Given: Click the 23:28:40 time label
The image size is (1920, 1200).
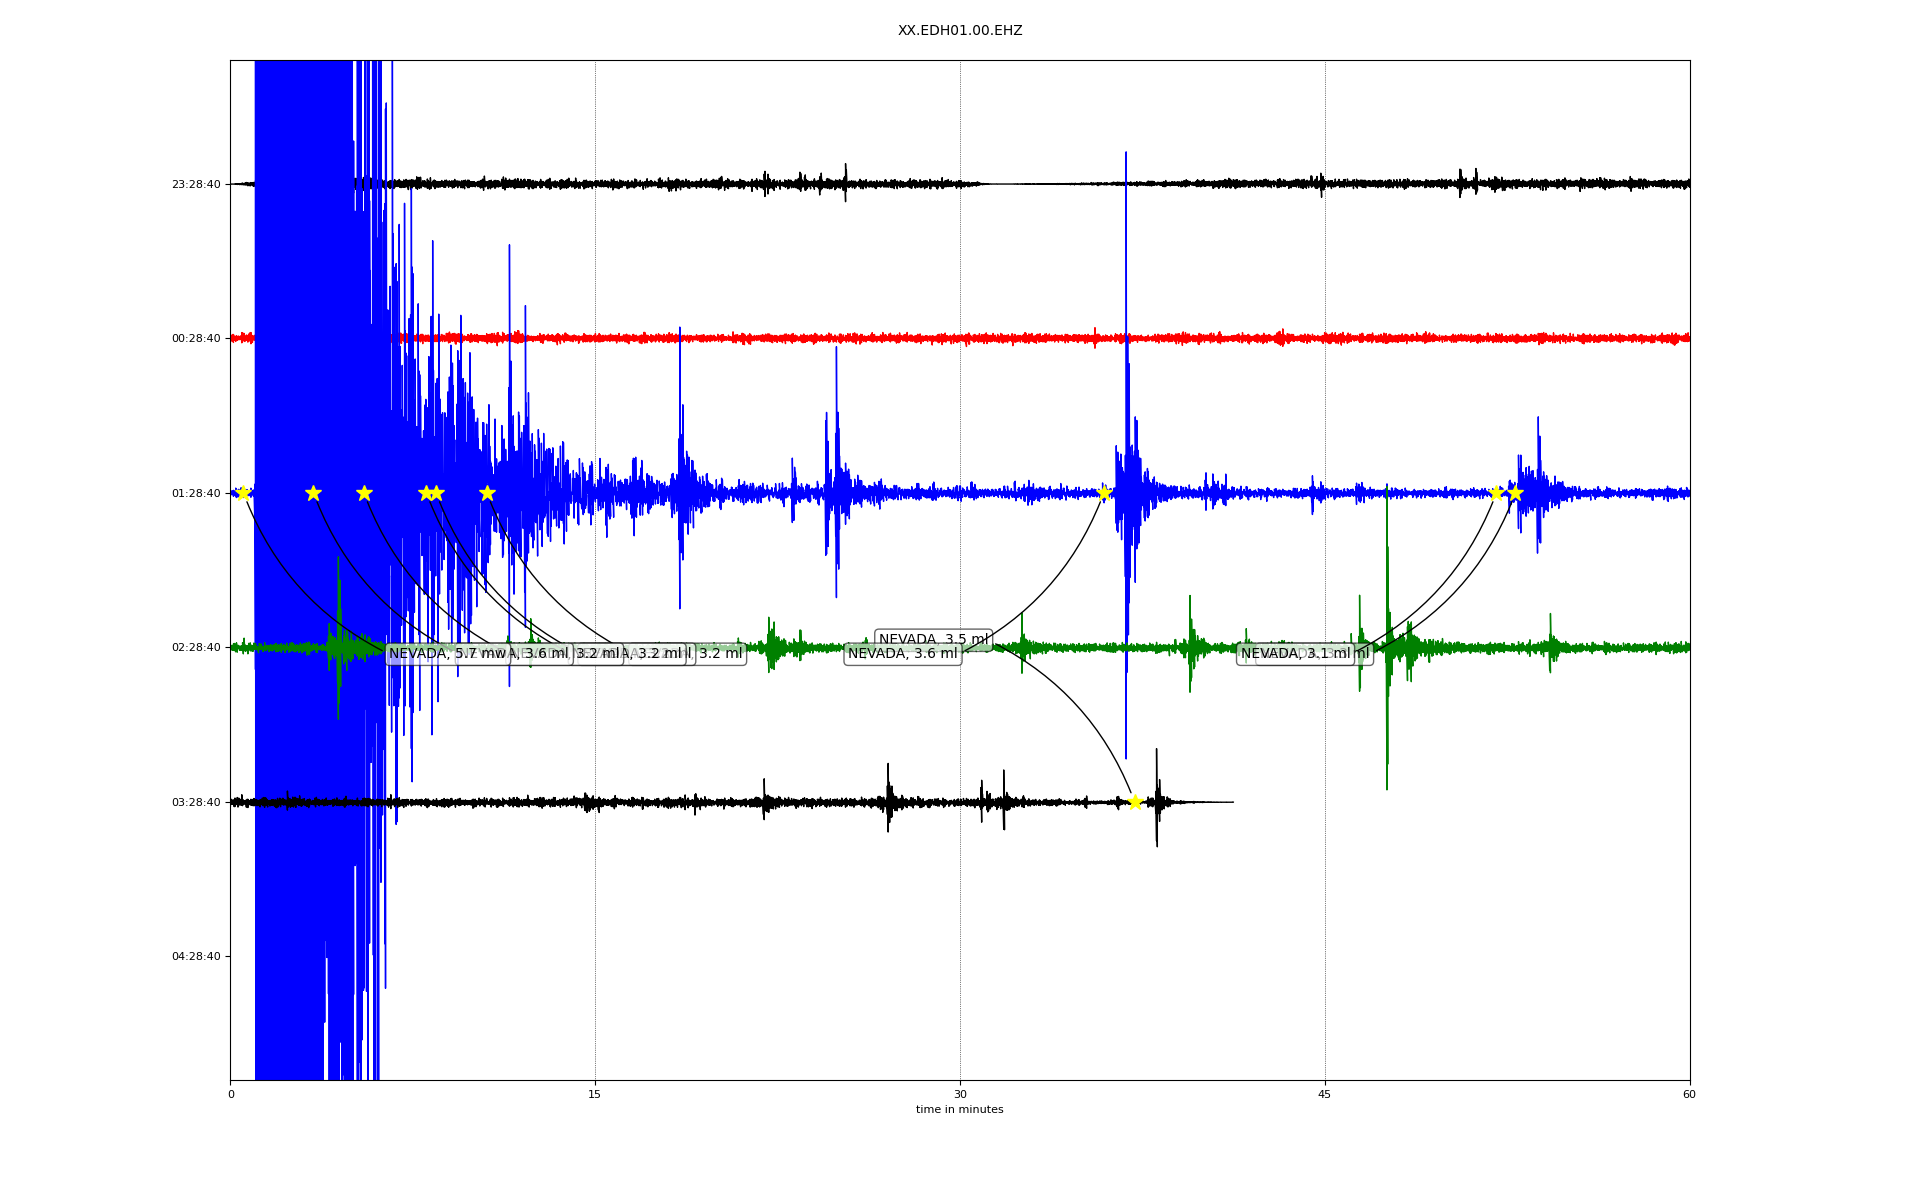Looking at the screenshot, I should (x=196, y=184).
